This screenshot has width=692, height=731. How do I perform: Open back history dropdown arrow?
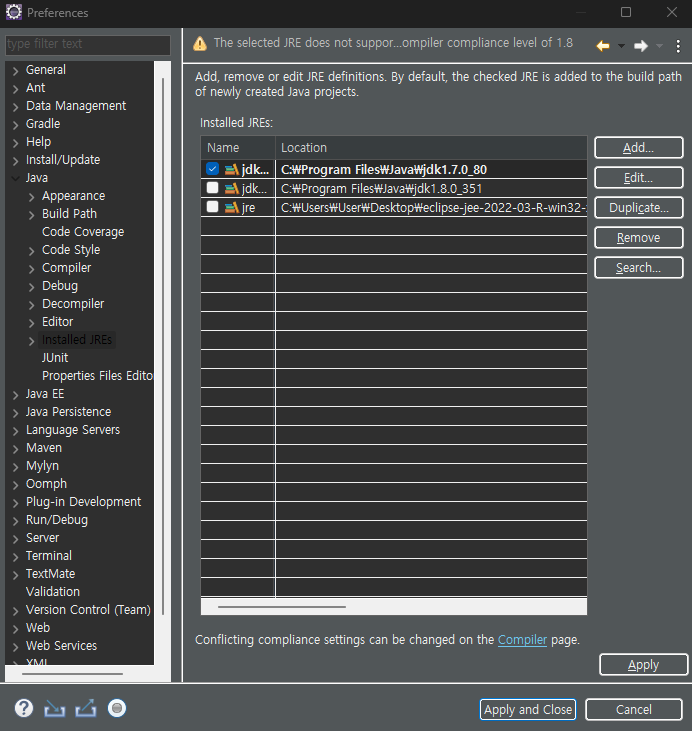click(621, 46)
